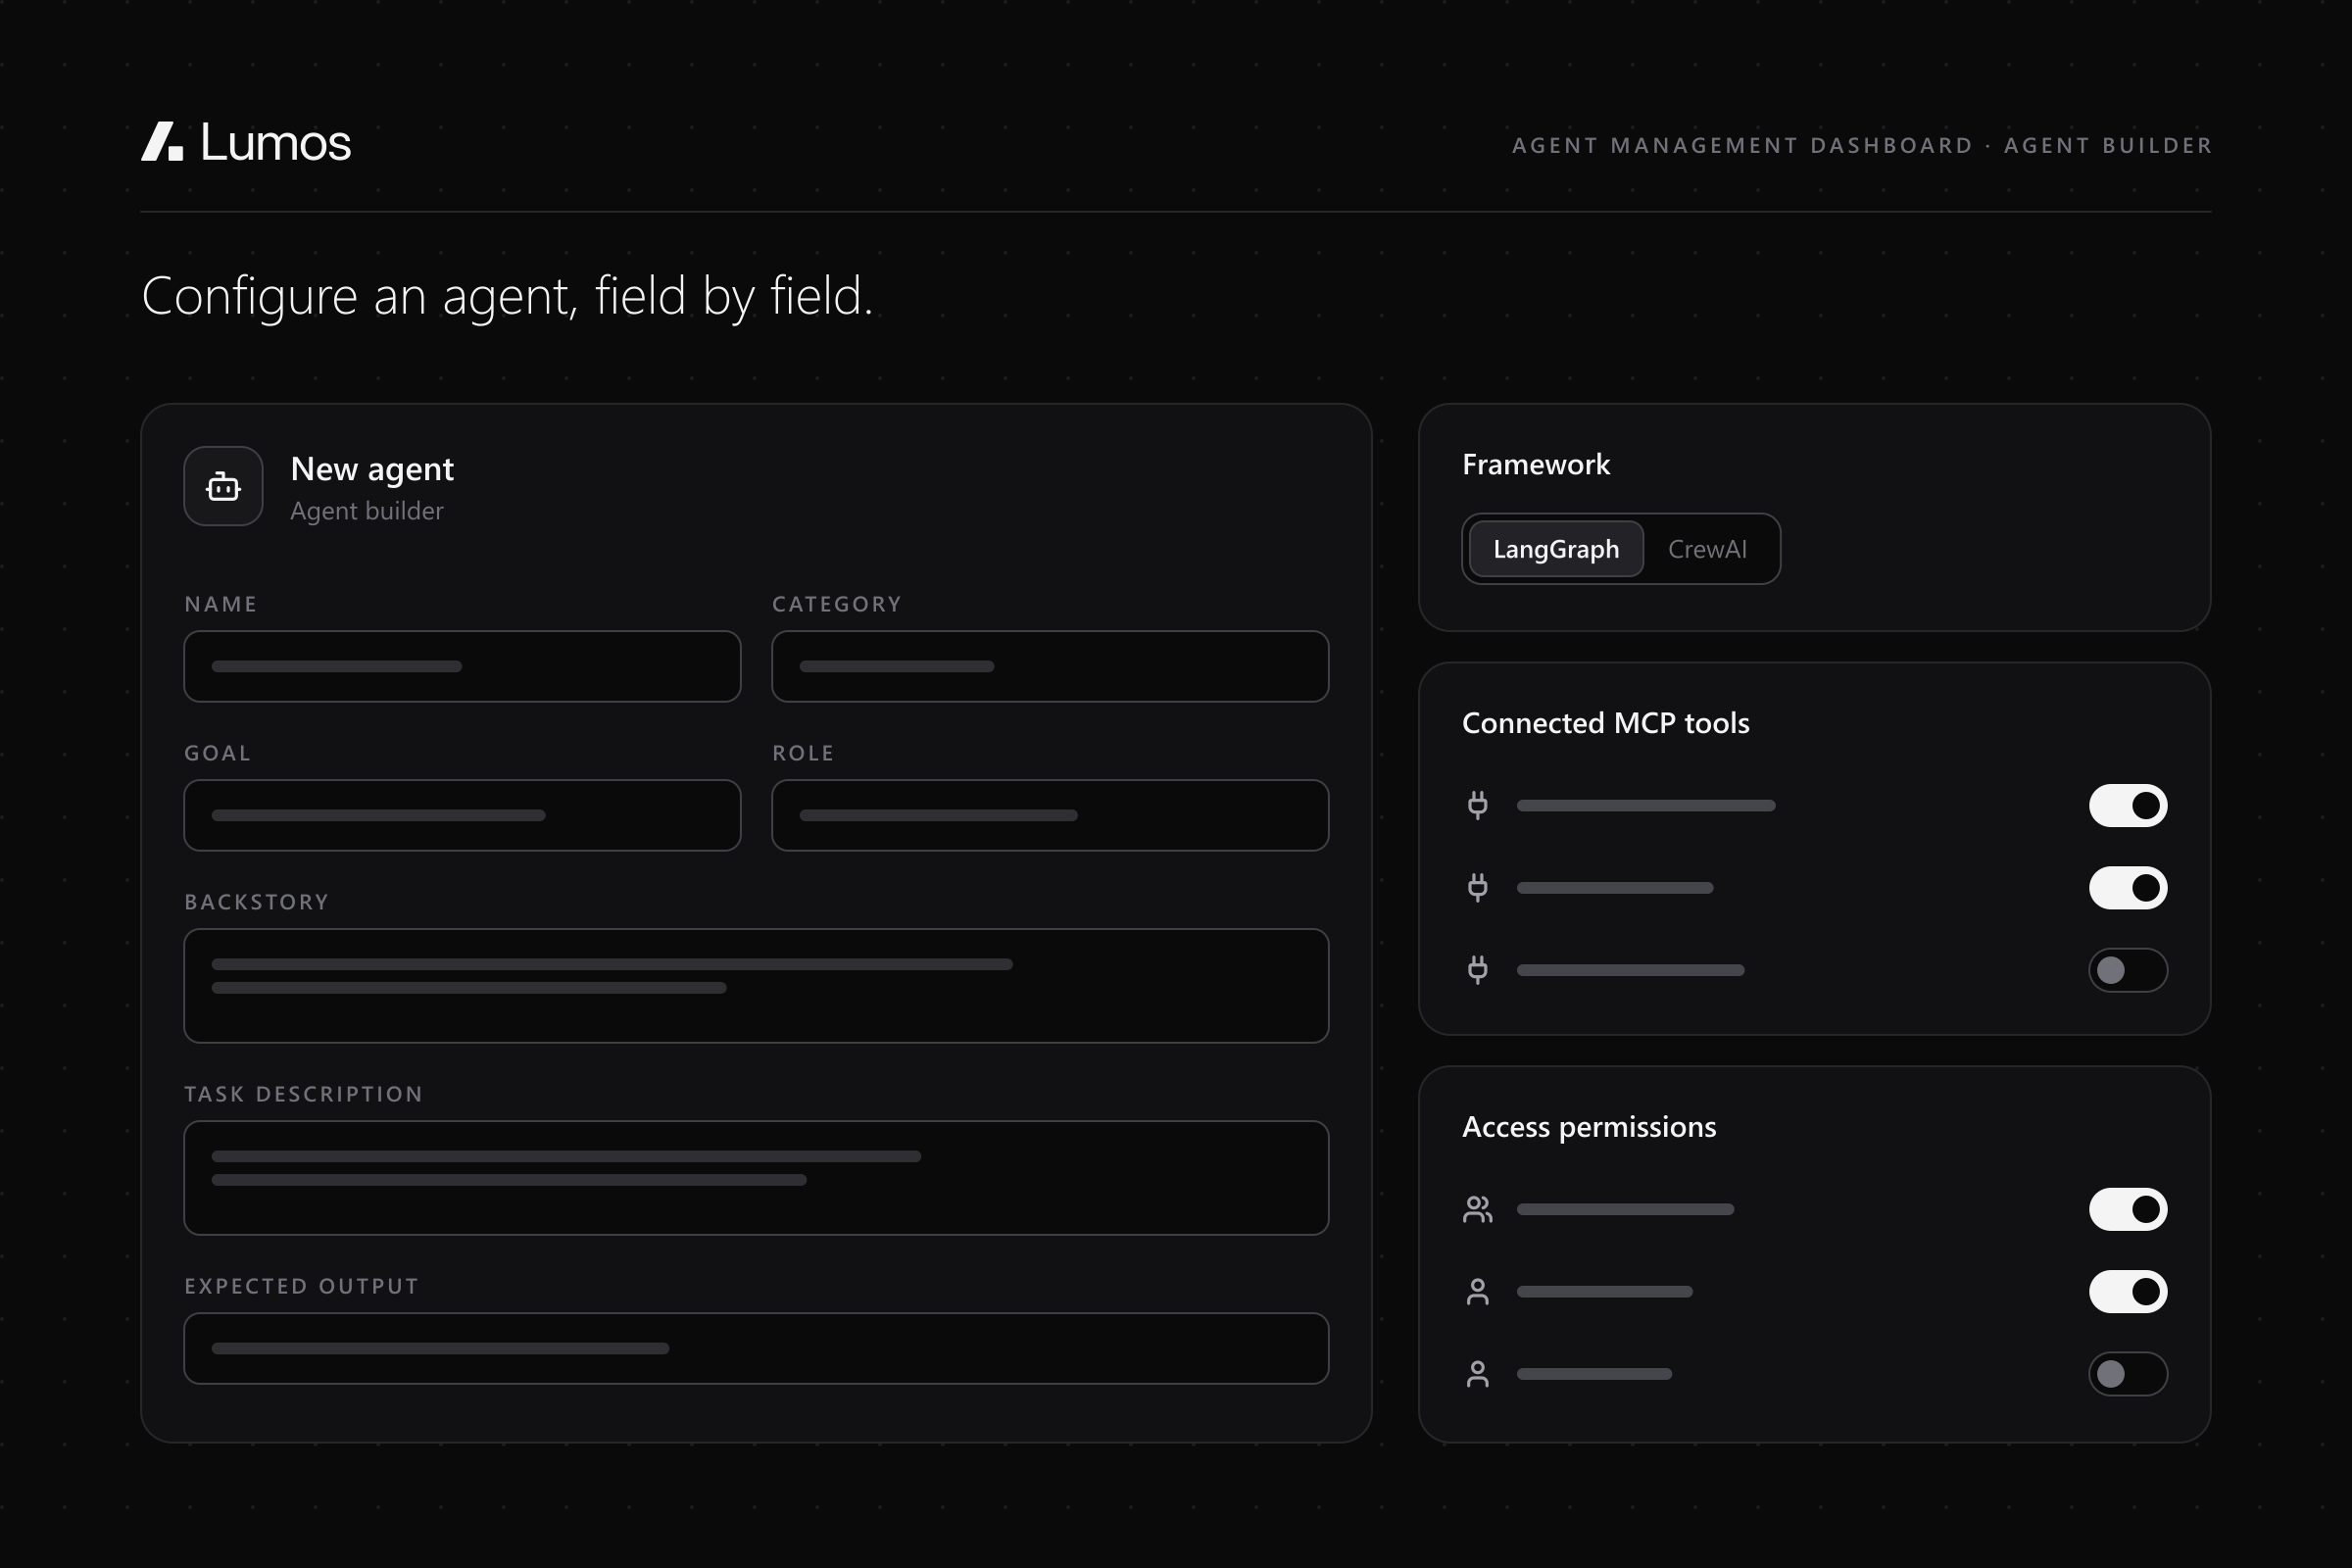Enable the third access permission toggle
This screenshot has height=1568, width=2352.
tap(2127, 1373)
